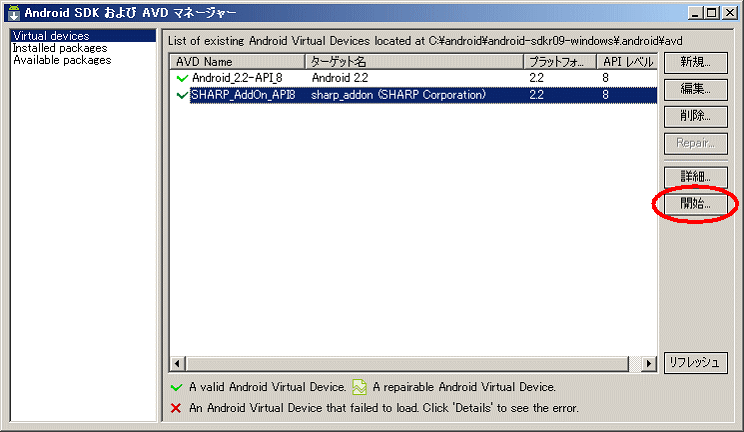Click legend red X failed device icon
The height and width of the screenshot is (432, 744).
point(176,408)
